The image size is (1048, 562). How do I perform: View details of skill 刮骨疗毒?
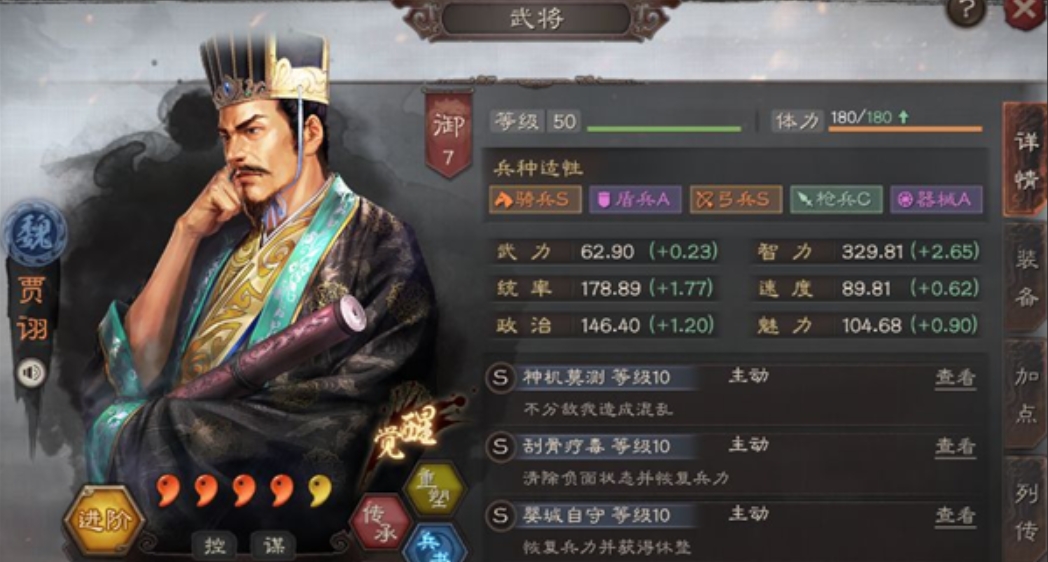[955, 446]
